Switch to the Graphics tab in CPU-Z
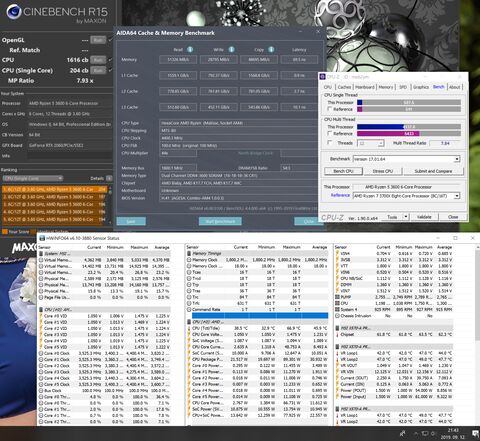480x441 pixels. click(421, 87)
